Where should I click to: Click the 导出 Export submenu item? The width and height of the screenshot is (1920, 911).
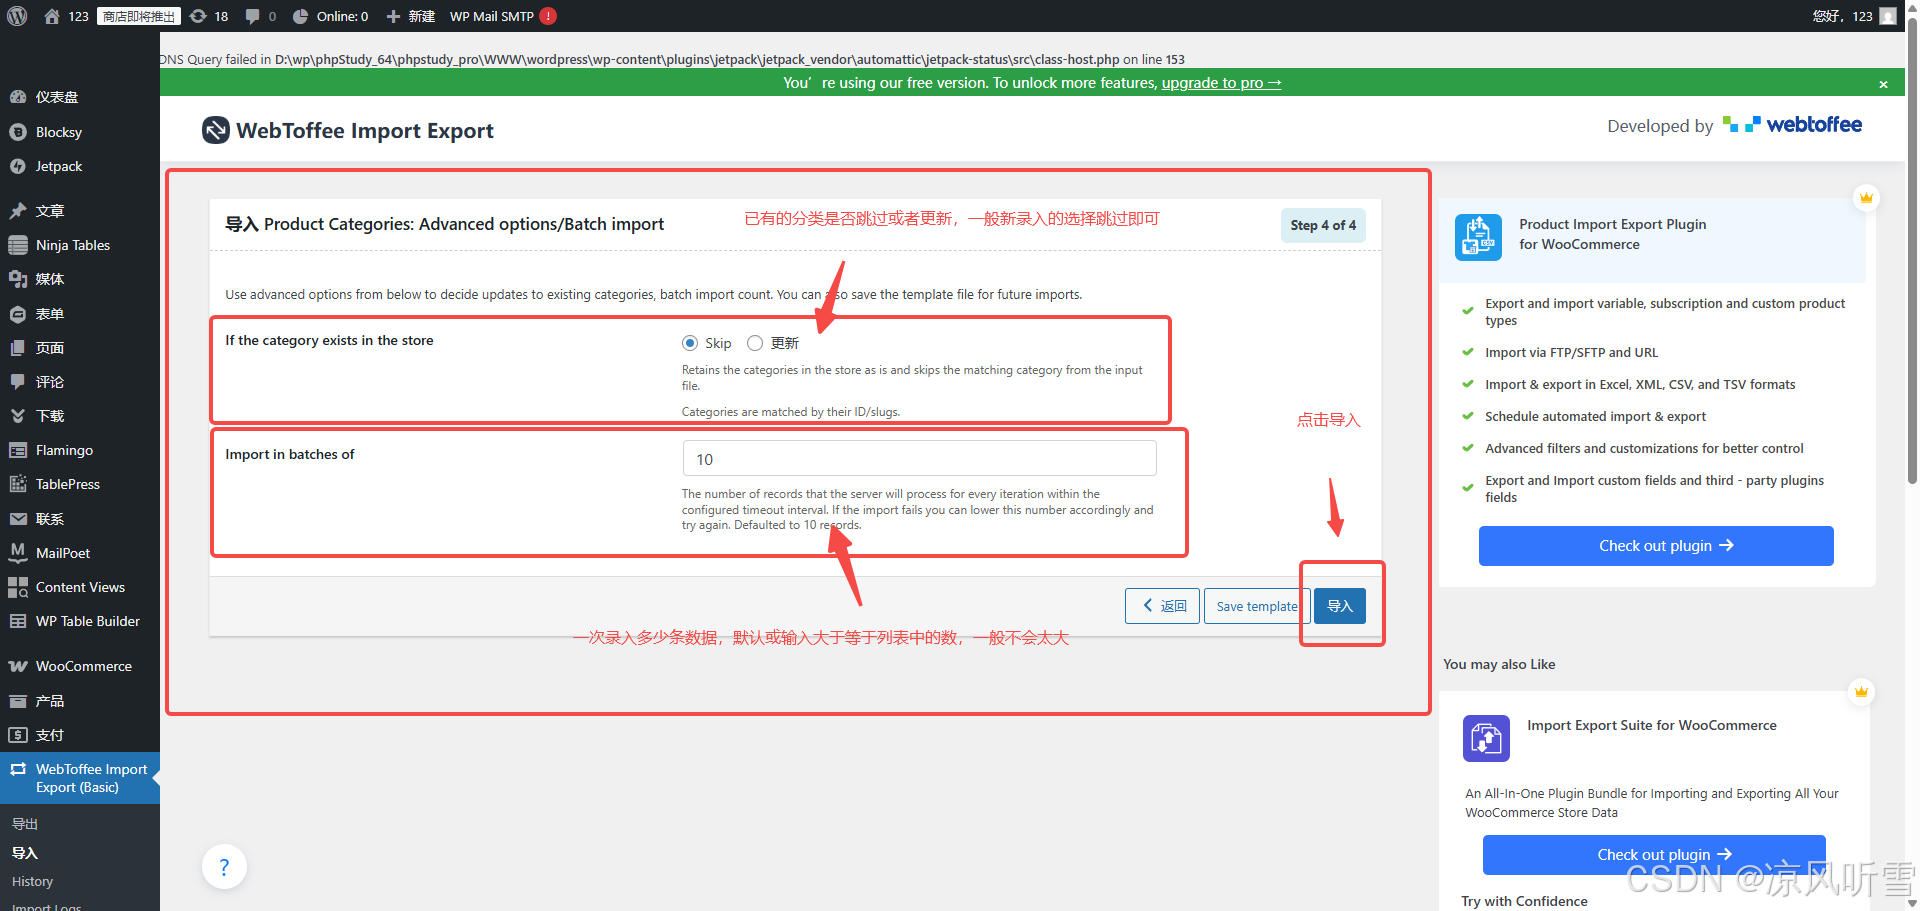coord(25,824)
